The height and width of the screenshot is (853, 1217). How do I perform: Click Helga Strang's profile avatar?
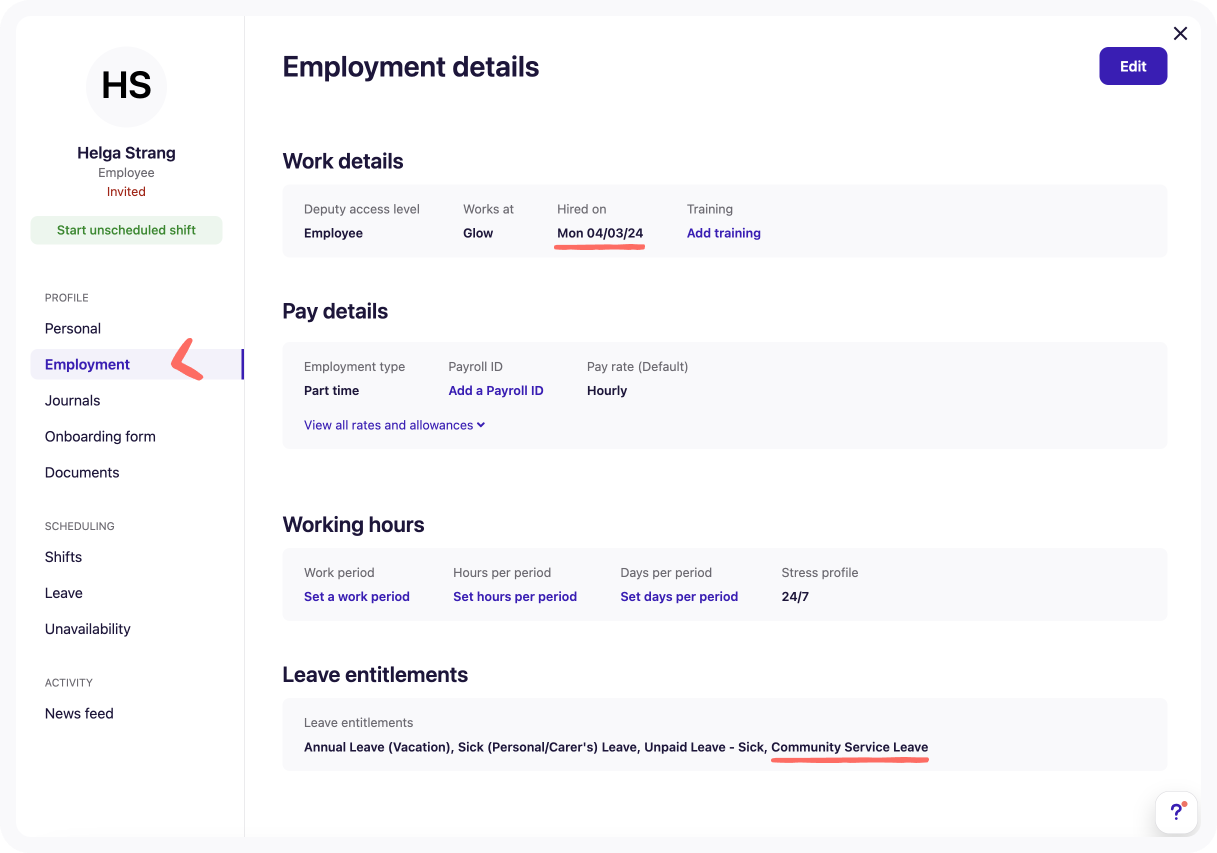point(126,87)
